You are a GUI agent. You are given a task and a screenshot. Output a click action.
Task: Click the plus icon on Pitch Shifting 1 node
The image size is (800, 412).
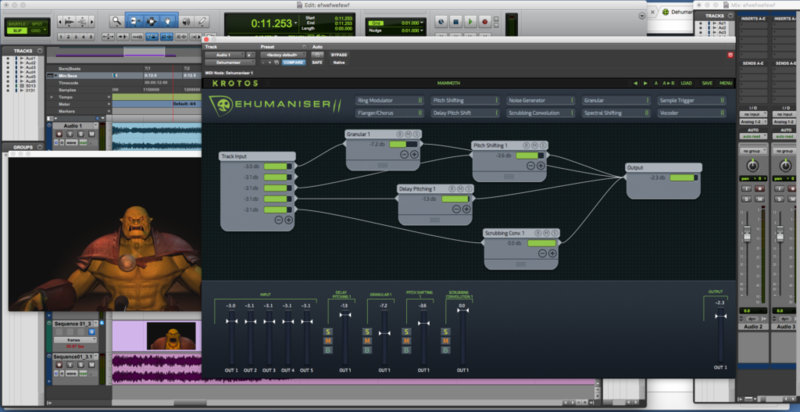coord(541,167)
